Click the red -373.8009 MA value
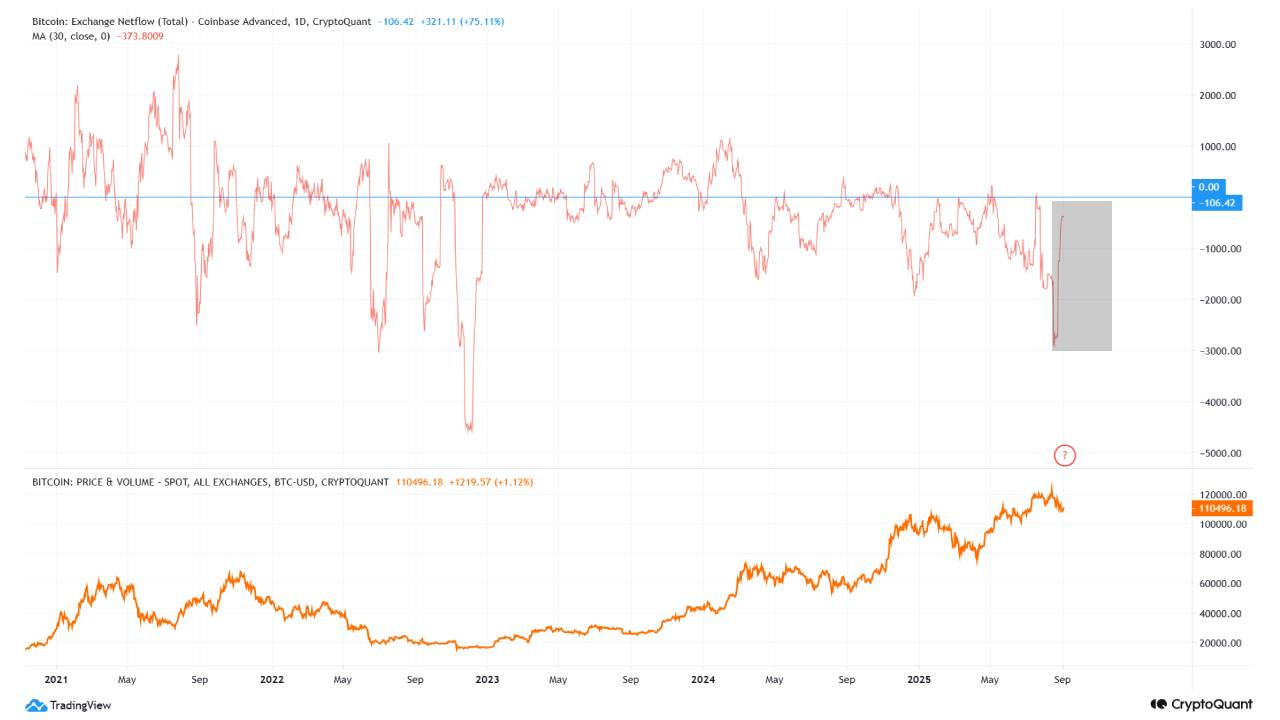This screenshot has height=720, width=1280. (x=140, y=36)
